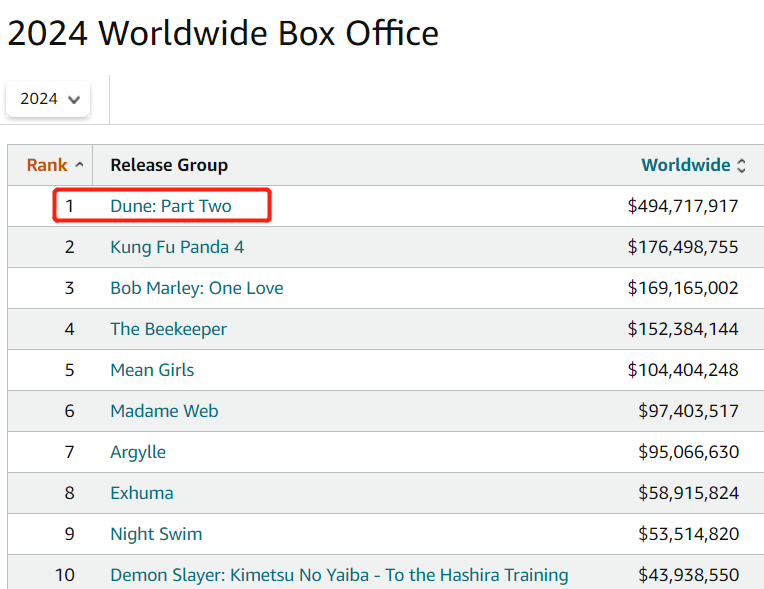Open the Bob Marley: One Love link
Image resolution: width=764 pixels, height=589 pixels.
coord(197,288)
